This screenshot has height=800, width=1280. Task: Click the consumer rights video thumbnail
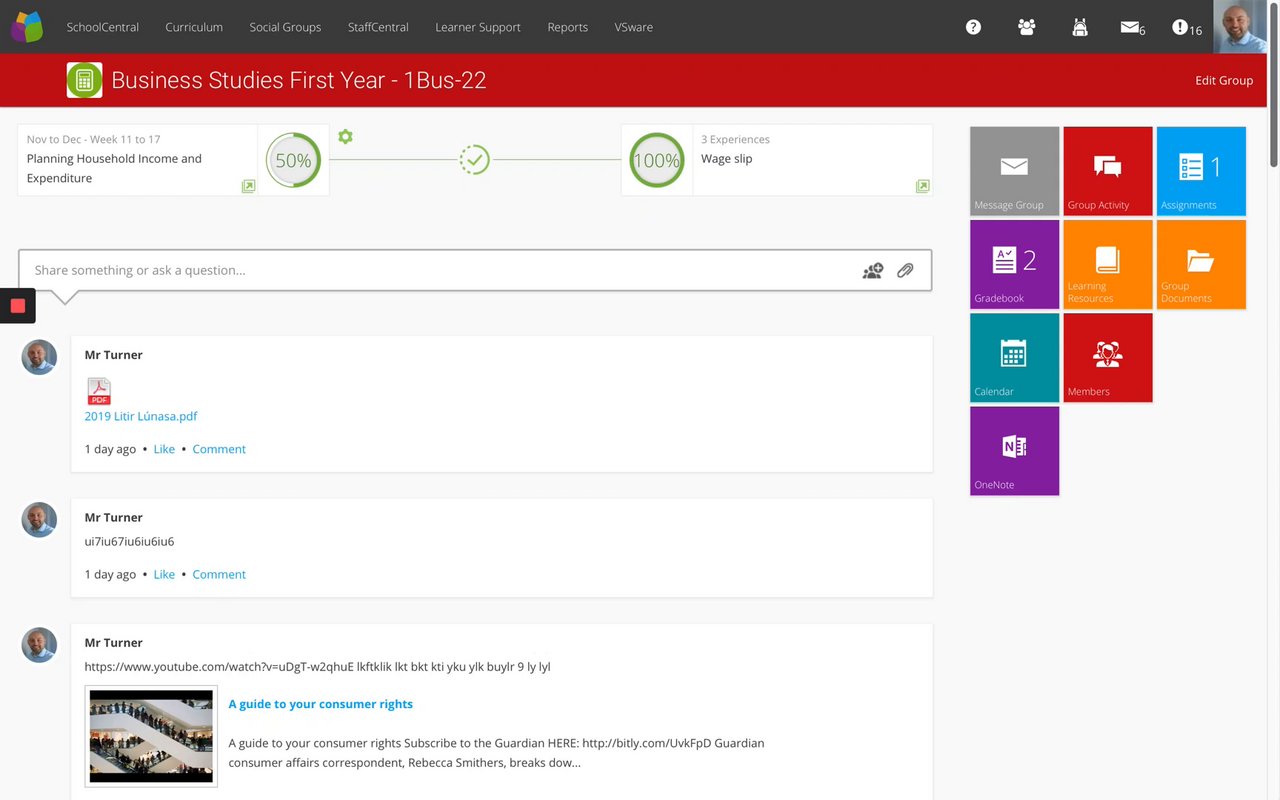coord(151,736)
